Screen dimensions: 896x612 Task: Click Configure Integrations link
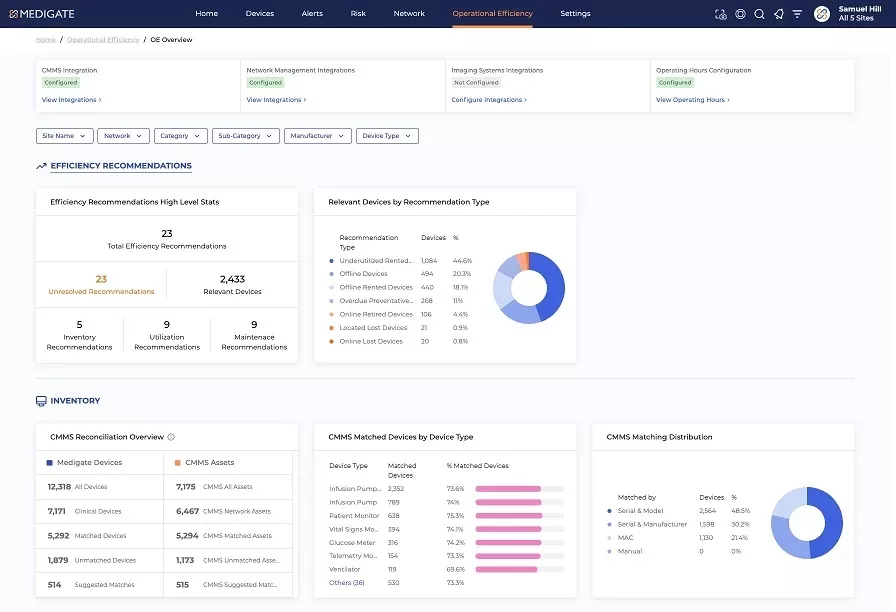click(489, 100)
